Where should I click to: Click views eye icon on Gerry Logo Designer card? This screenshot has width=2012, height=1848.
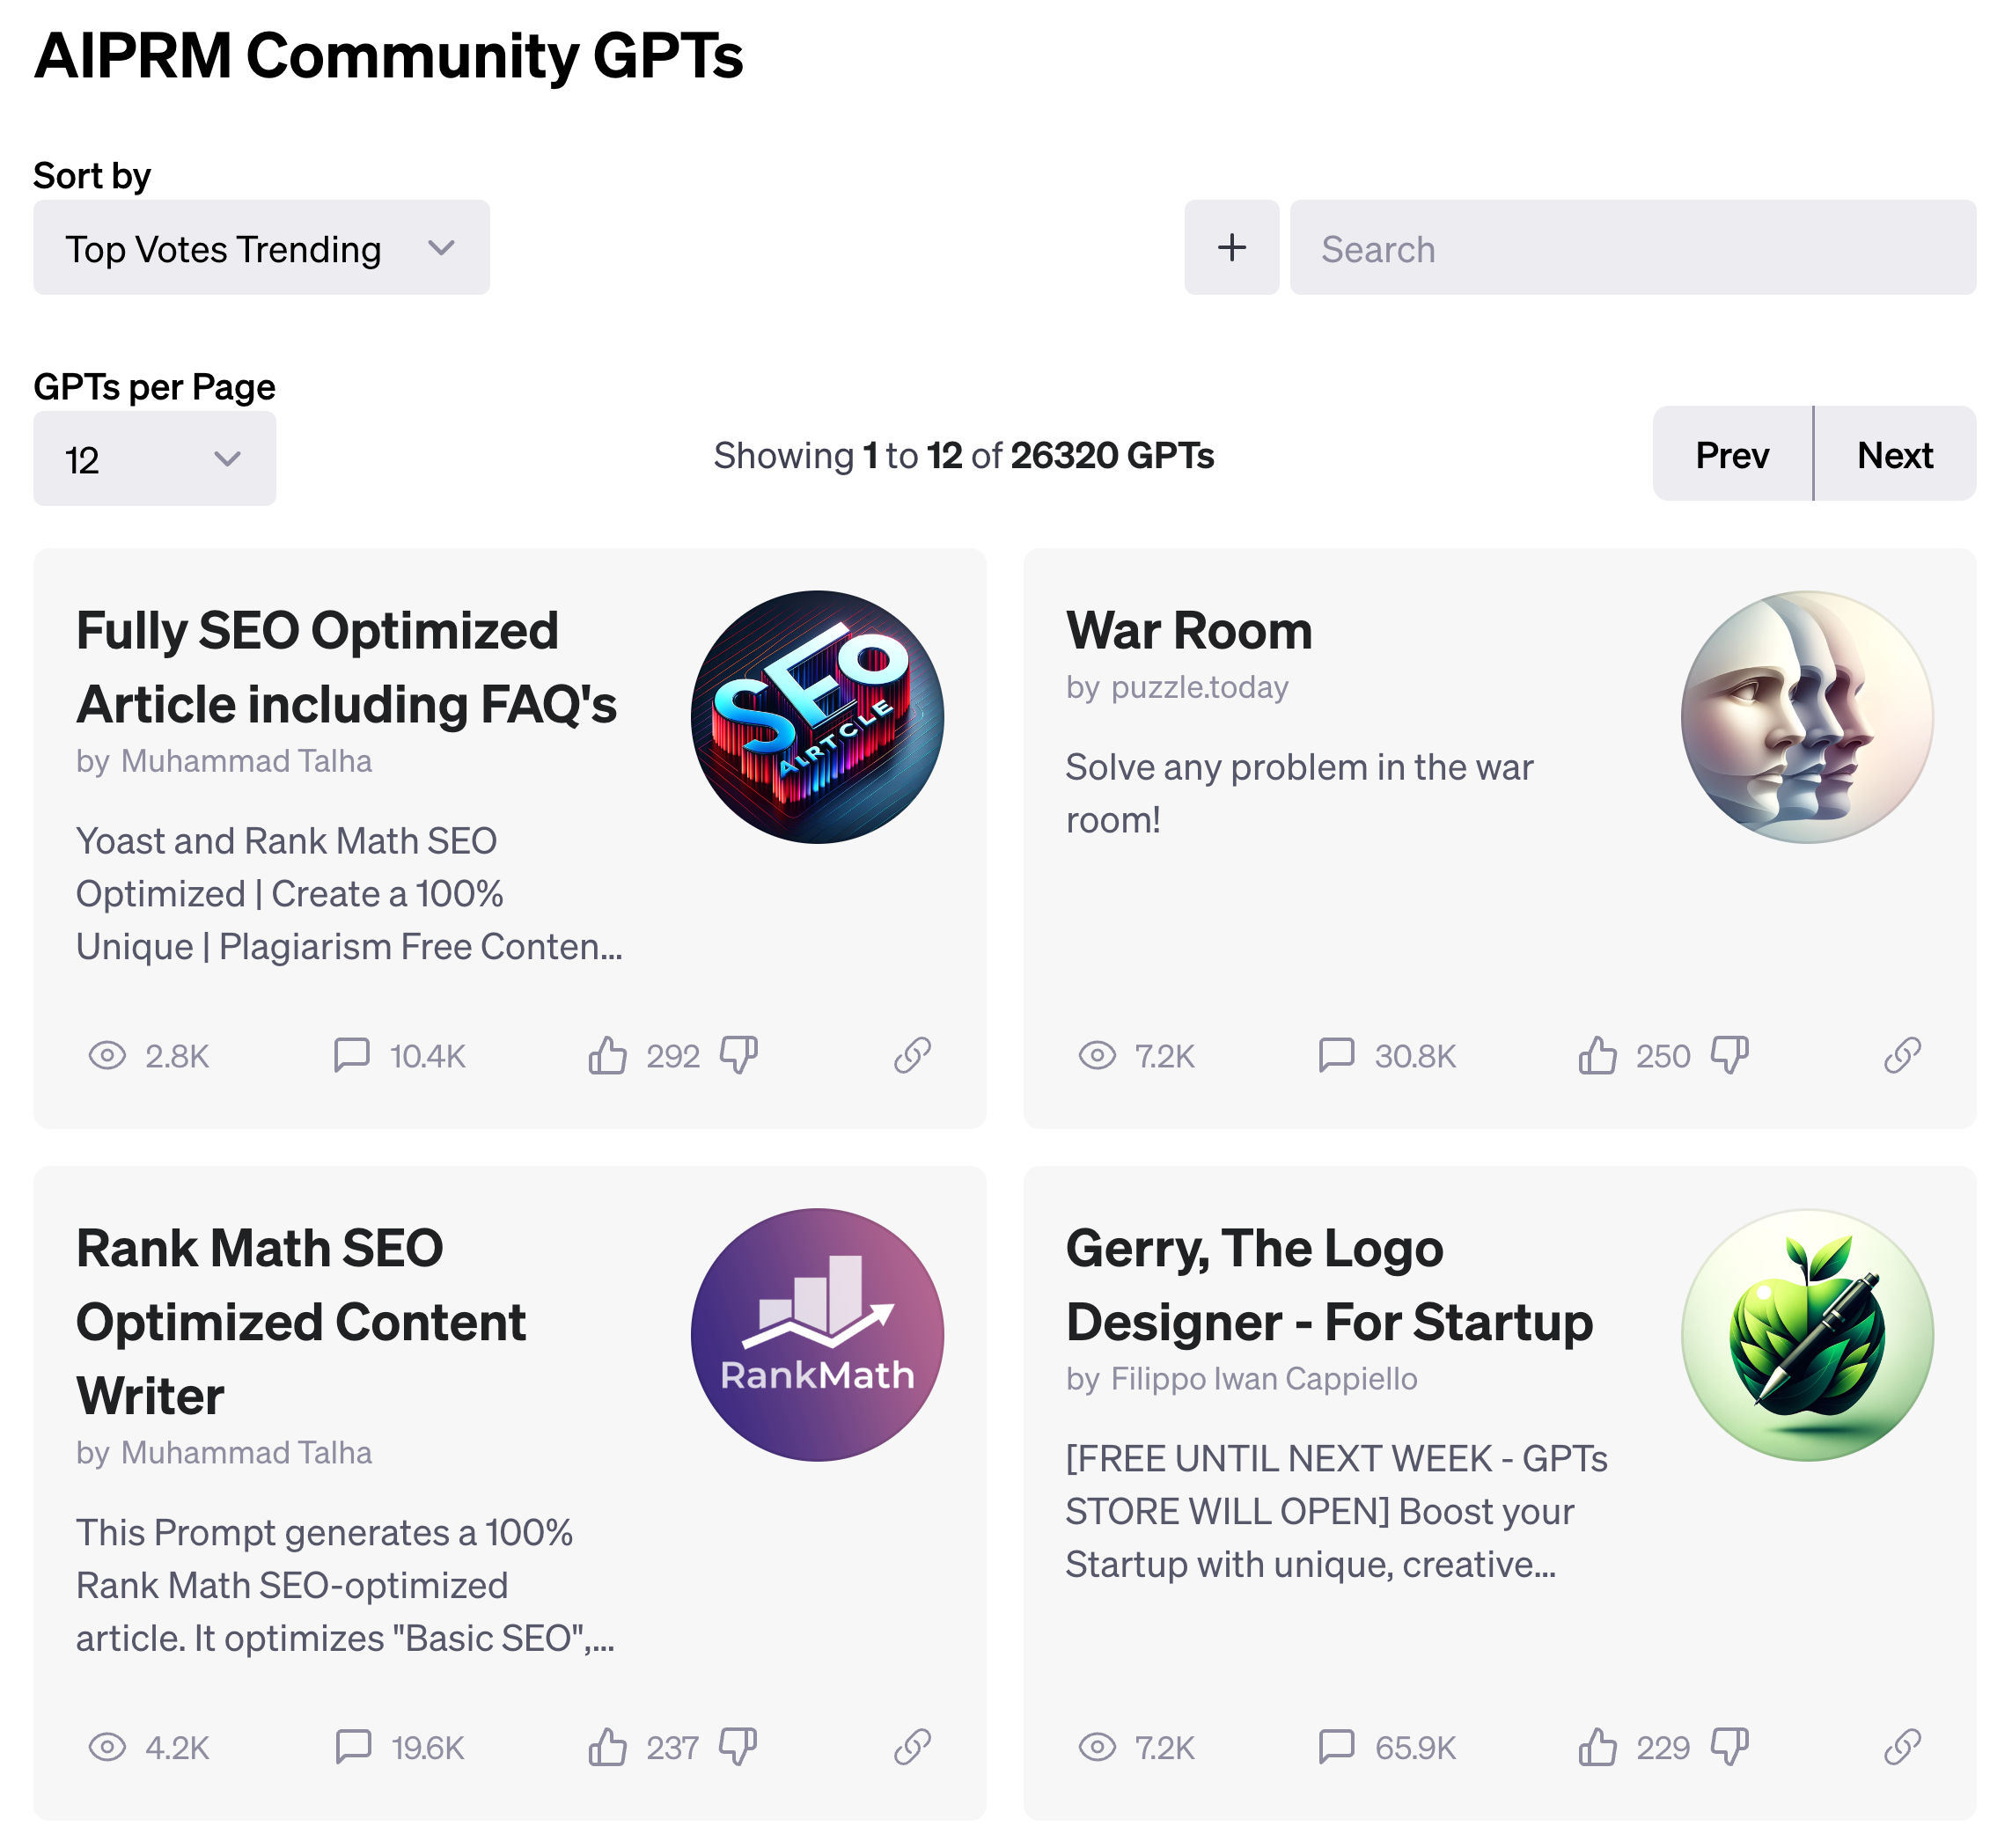tap(1097, 1747)
